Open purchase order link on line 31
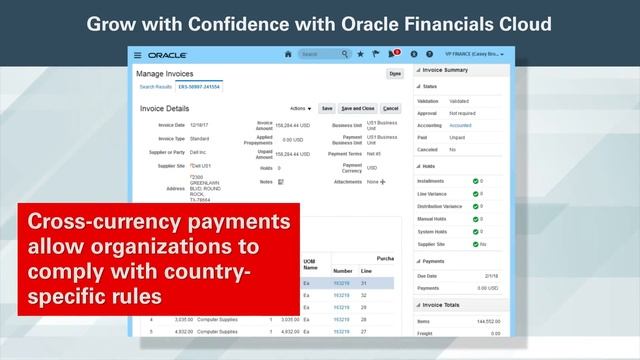Image resolution: width=640 pixels, height=360 pixels. pos(341,283)
